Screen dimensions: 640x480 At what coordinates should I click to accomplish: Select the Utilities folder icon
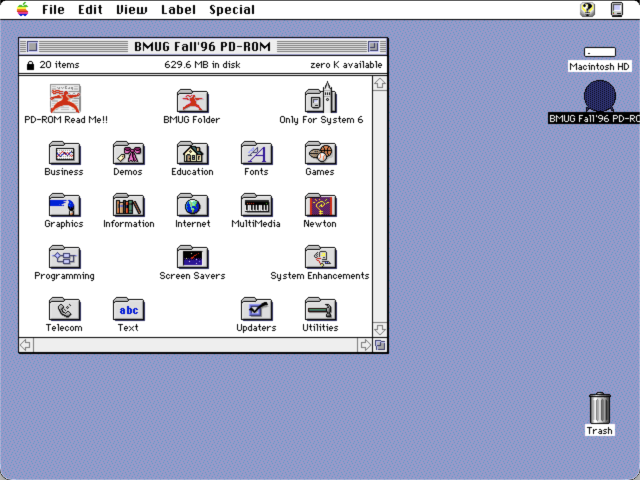click(x=321, y=309)
